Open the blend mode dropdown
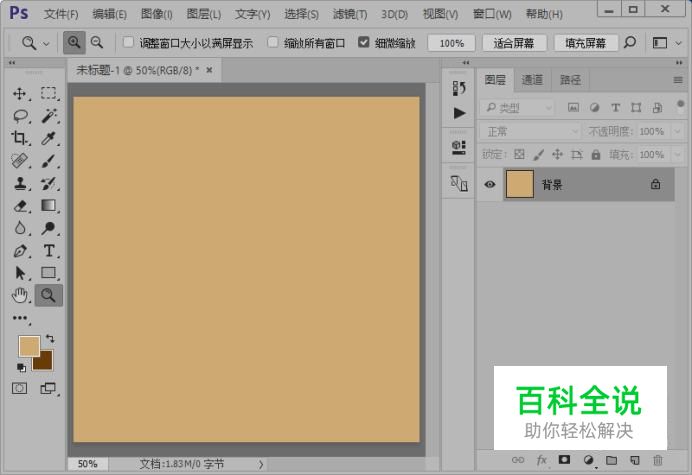The height and width of the screenshot is (475, 692). 530,132
